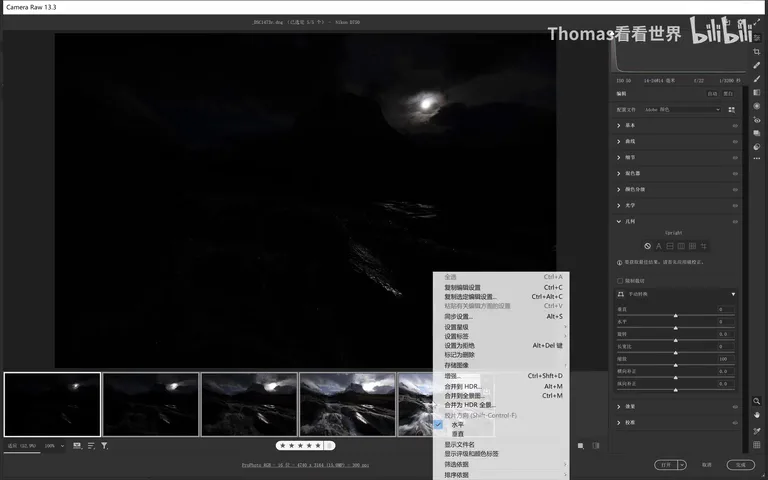This screenshot has height=480, width=768.
Task: Choose 复制编辑设置 from context menu
Action: click(462, 288)
